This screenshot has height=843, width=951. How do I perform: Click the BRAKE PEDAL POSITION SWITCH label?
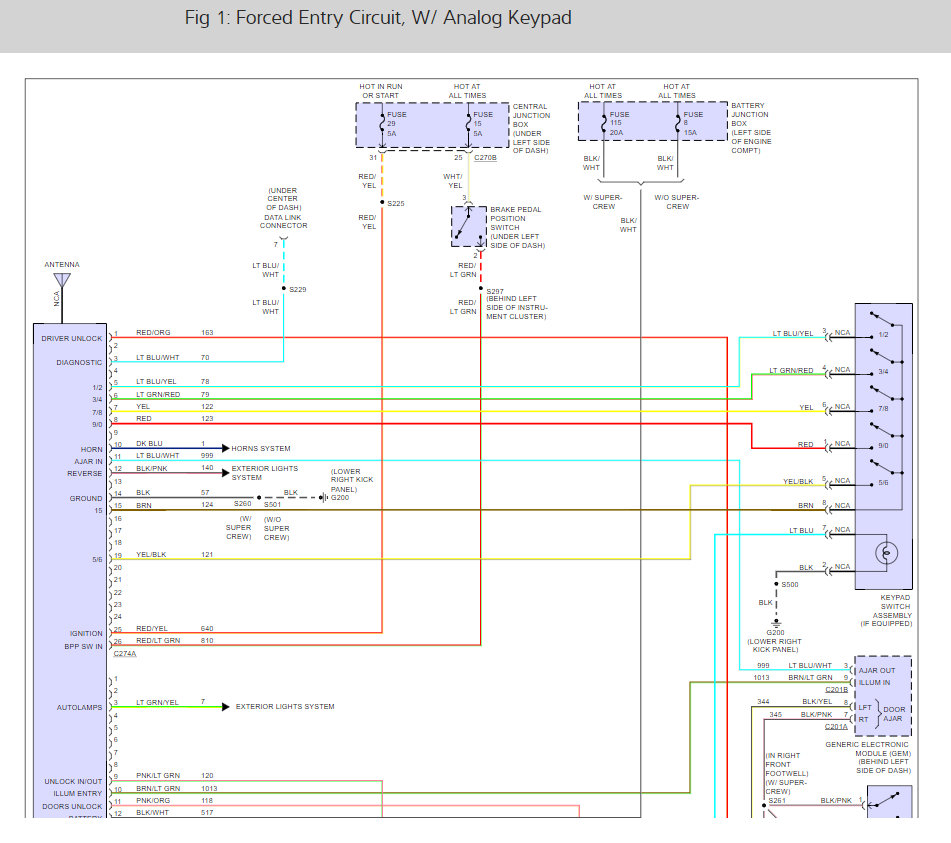(517, 227)
